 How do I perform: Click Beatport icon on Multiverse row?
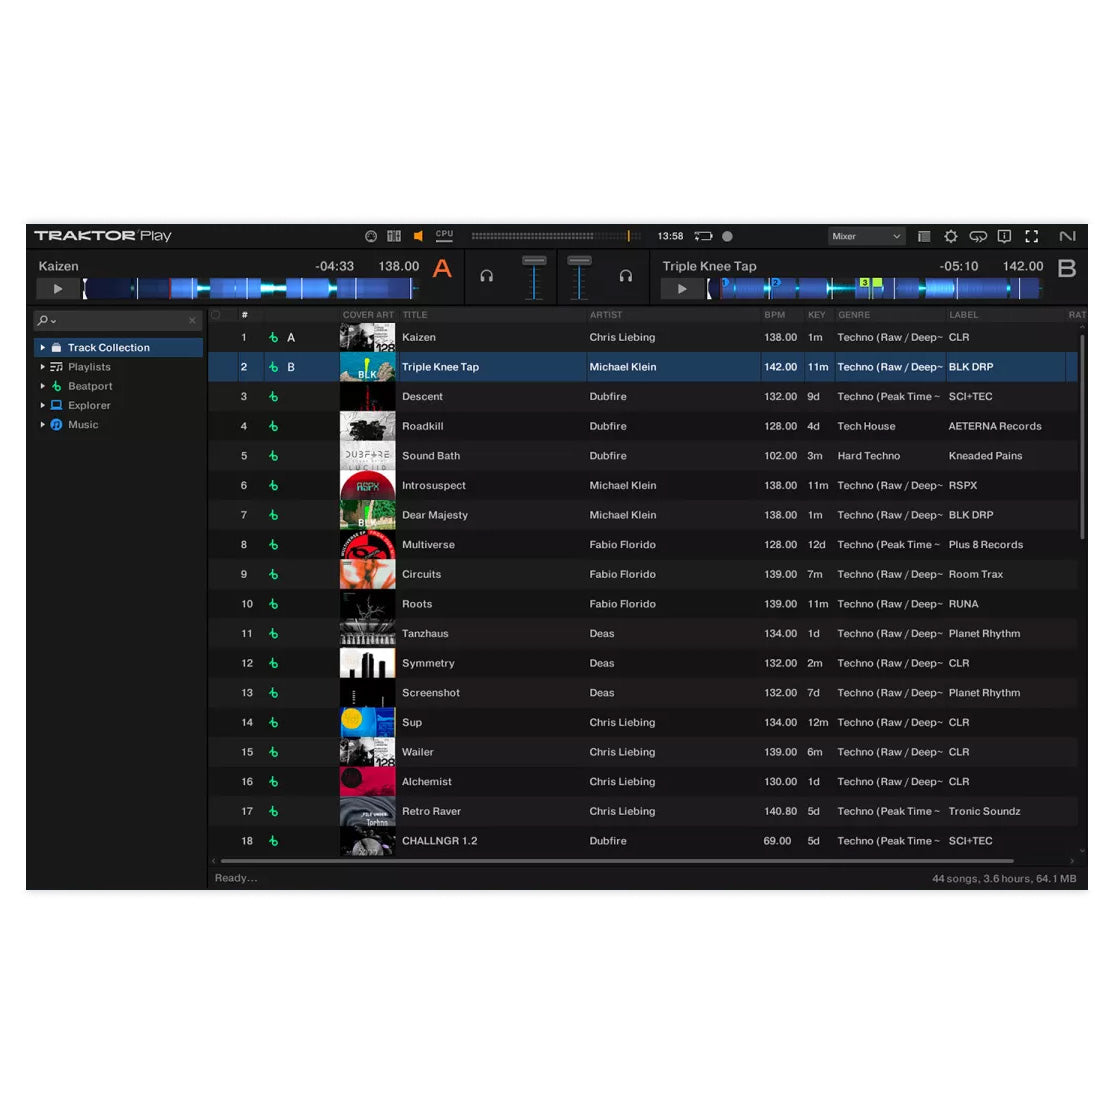274,545
